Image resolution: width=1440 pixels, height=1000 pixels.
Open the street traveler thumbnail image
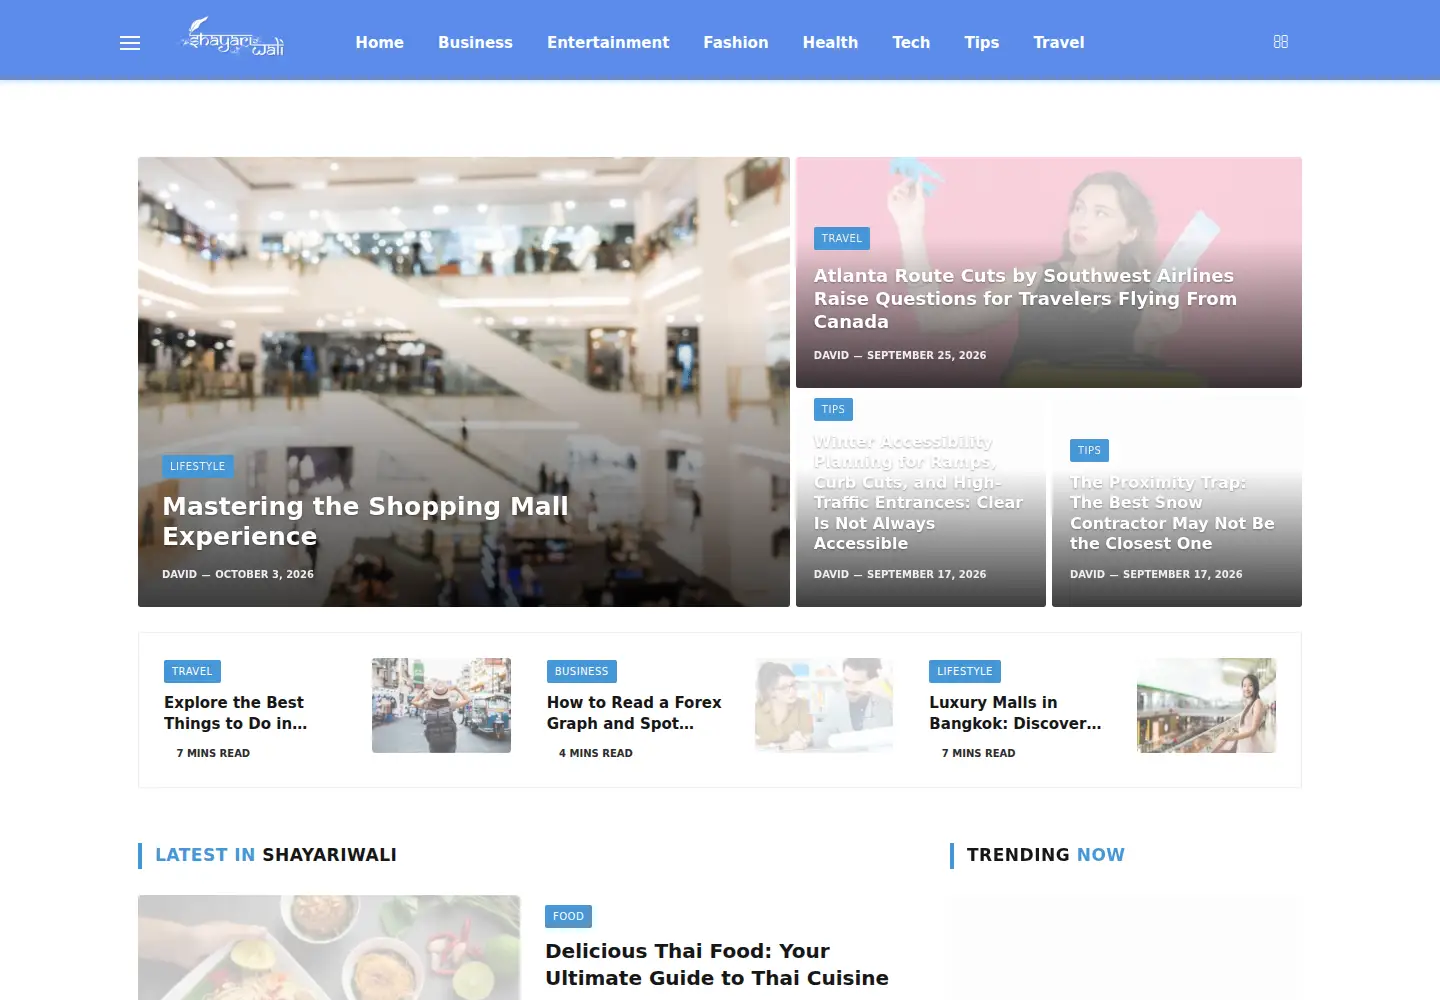click(441, 705)
